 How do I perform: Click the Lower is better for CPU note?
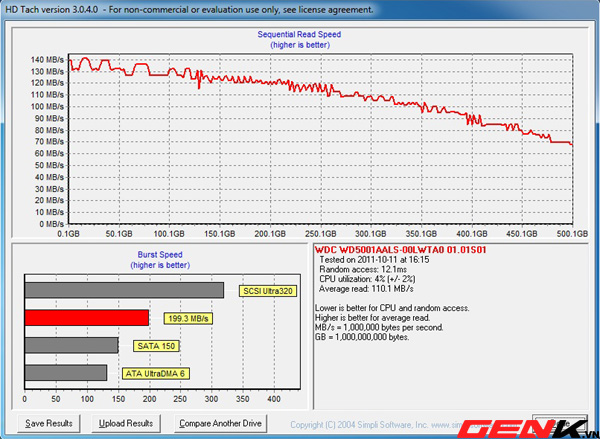(392, 308)
